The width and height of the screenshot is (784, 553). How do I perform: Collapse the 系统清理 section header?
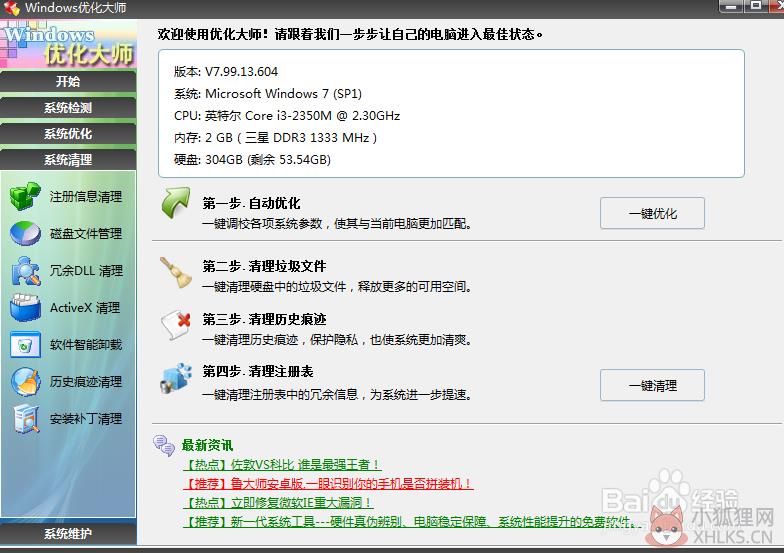point(68,160)
